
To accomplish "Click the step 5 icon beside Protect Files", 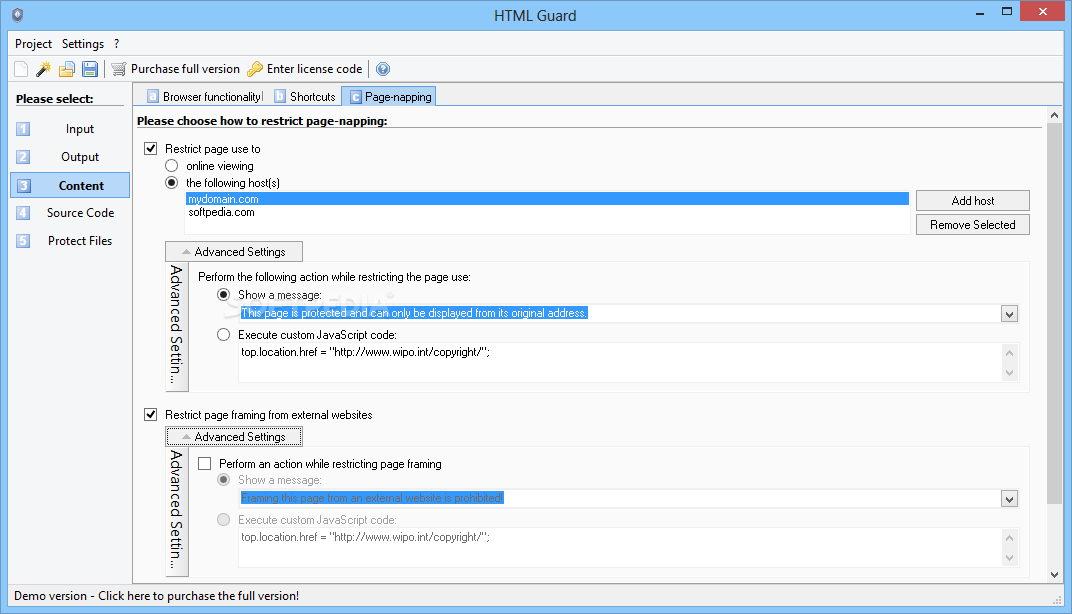I will 23,241.
